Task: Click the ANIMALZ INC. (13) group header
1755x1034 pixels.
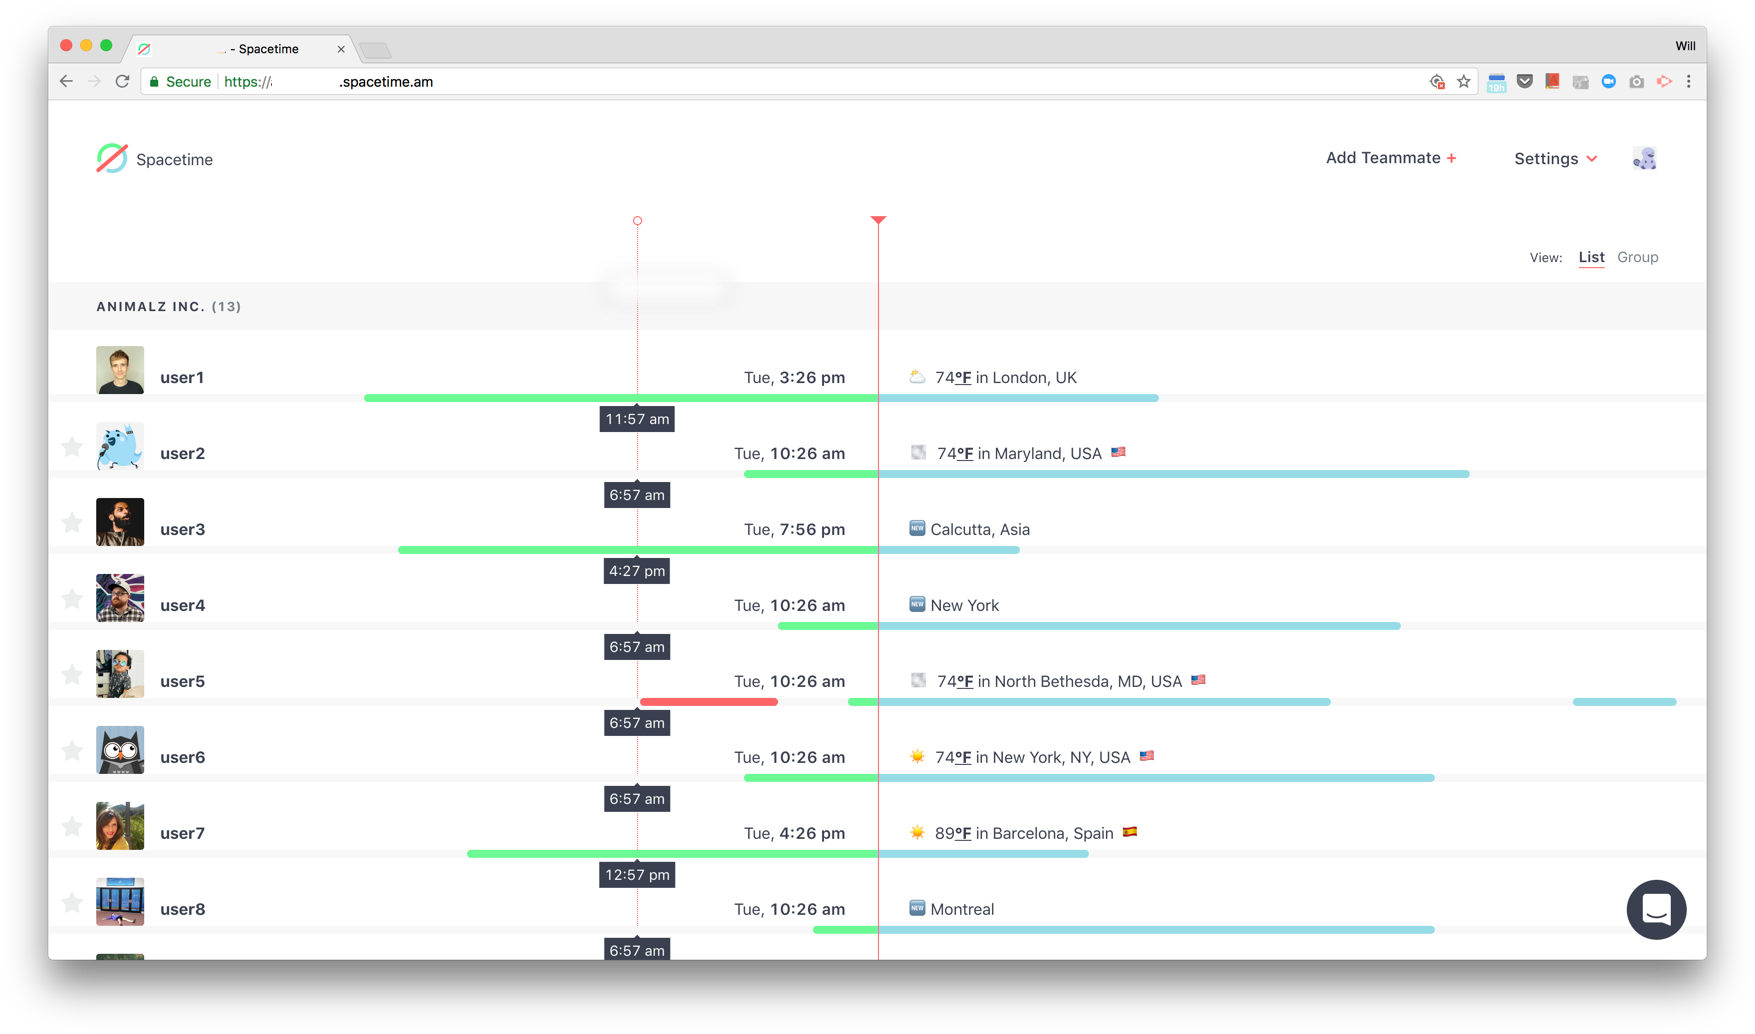Action: pyautogui.click(x=168, y=307)
